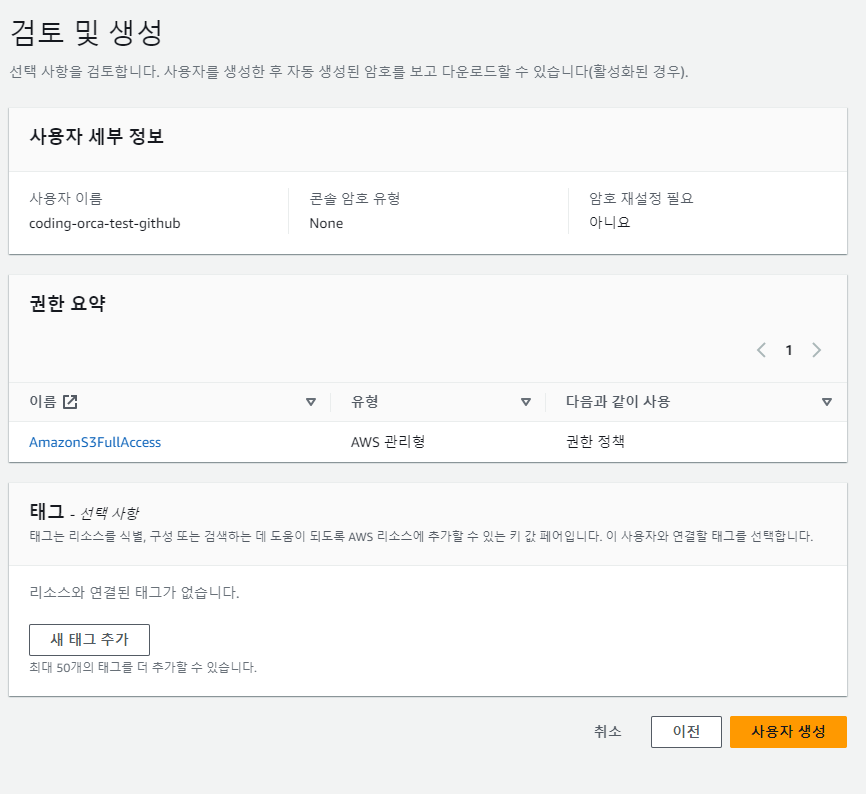Open the AmazonS3FullAccess policy link
This screenshot has height=794, width=866.
(x=95, y=442)
